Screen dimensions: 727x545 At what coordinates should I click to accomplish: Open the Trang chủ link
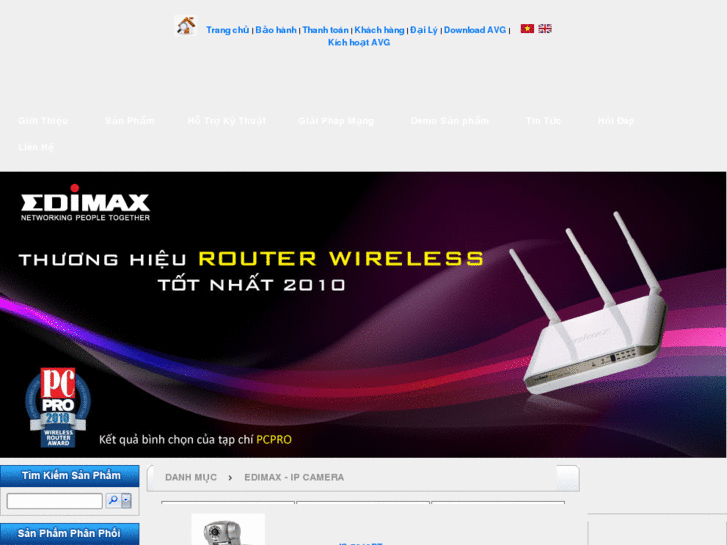pyautogui.click(x=228, y=30)
